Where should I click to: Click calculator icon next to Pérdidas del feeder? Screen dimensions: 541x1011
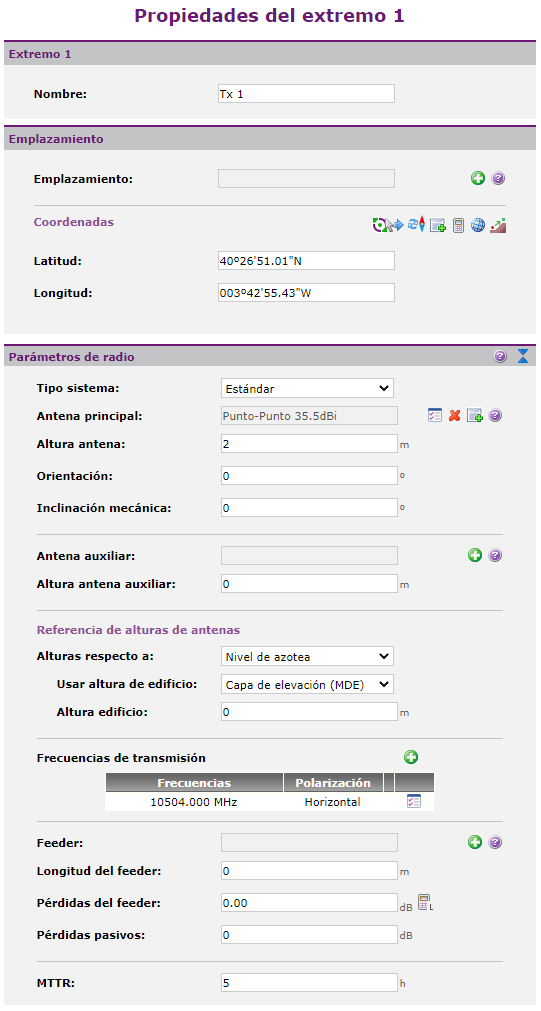click(425, 903)
